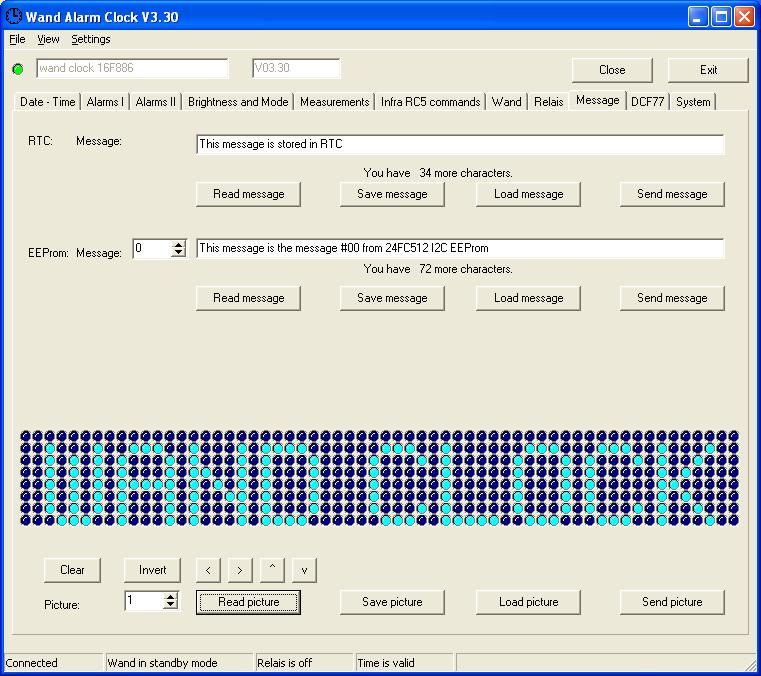
Task: Increase the EEProm message number spinner
Action: point(179,245)
